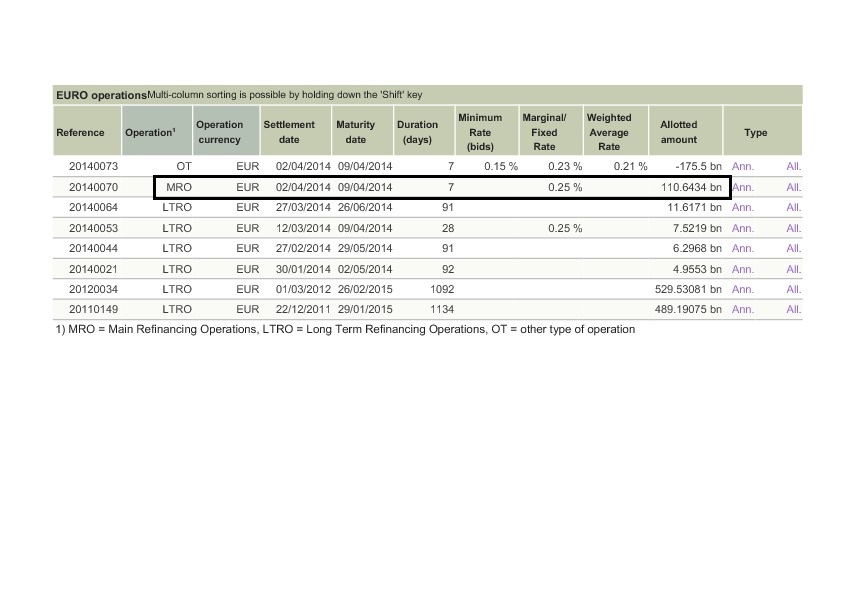Select reference number 20140073

point(93,166)
